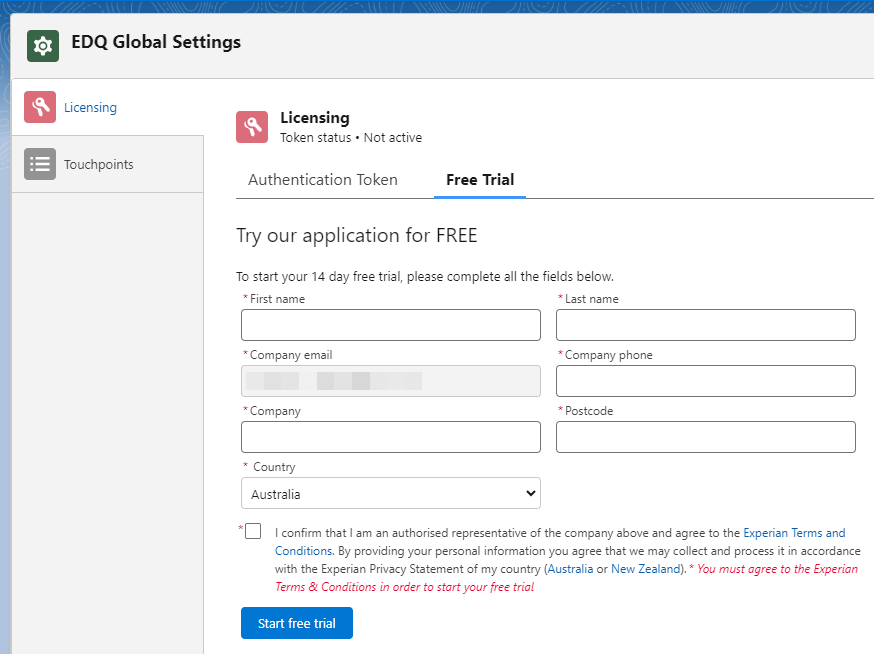Tick the authorised representative confirmation checkbox
This screenshot has height=654, width=874.
click(x=253, y=531)
